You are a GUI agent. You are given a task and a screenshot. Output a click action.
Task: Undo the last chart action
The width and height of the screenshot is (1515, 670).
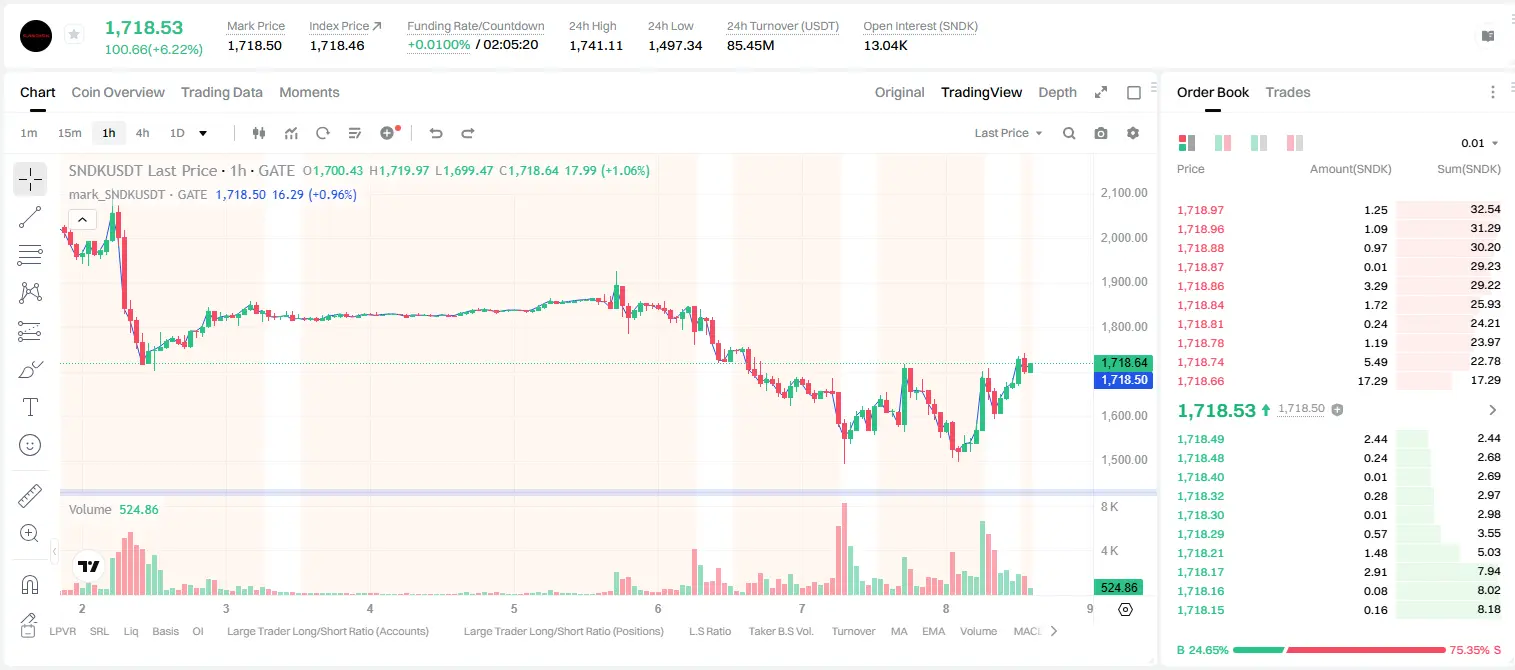(x=435, y=133)
